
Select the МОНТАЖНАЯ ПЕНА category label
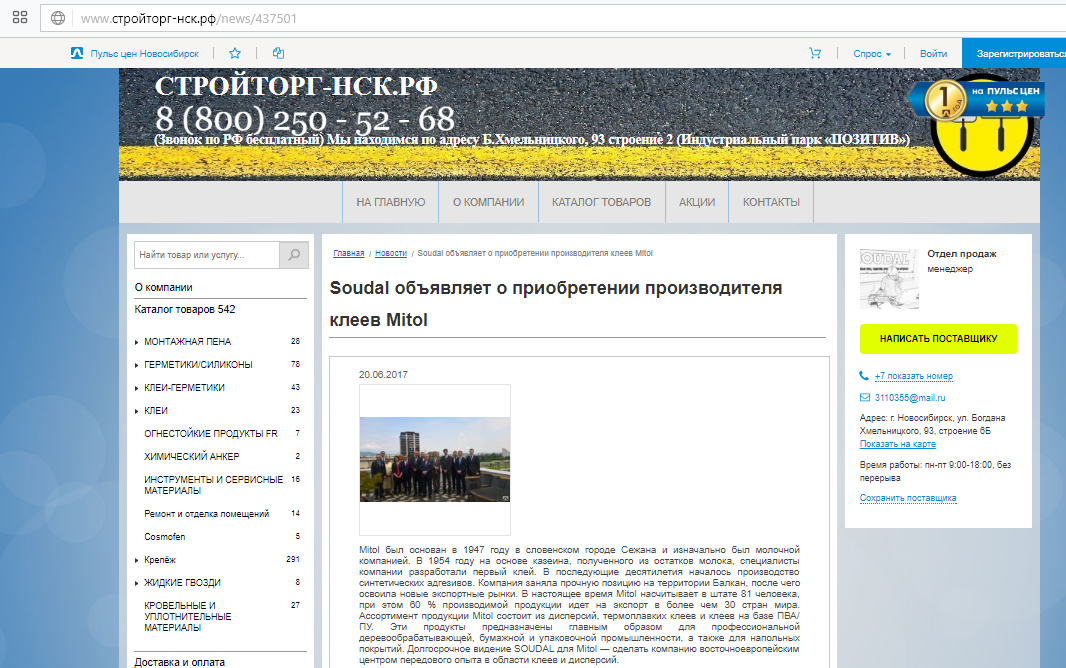click(x=188, y=342)
